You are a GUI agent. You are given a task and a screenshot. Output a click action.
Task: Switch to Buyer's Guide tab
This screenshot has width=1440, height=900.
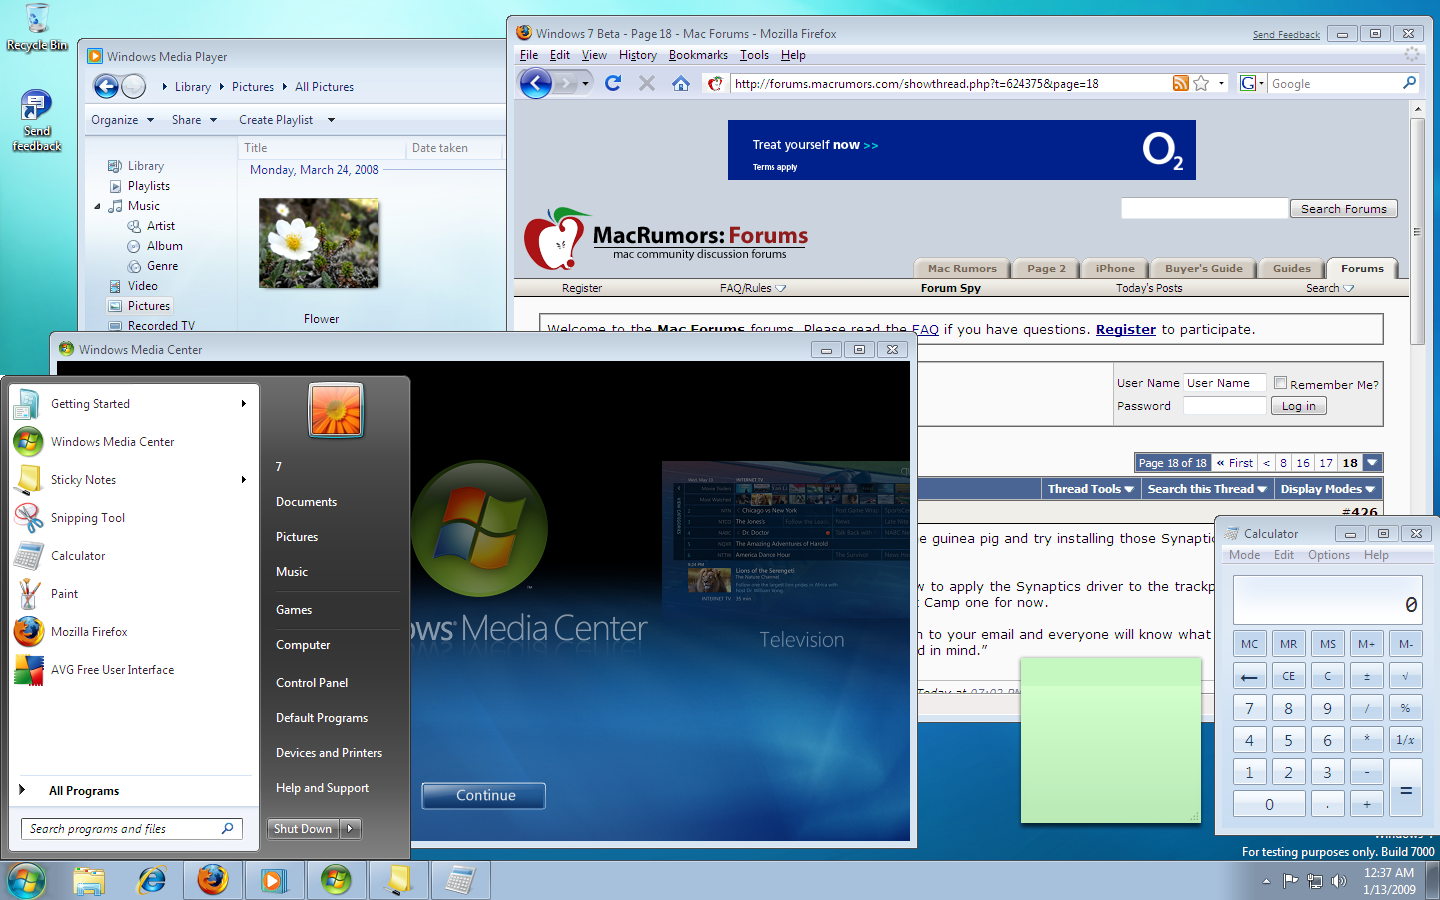pyautogui.click(x=1204, y=268)
